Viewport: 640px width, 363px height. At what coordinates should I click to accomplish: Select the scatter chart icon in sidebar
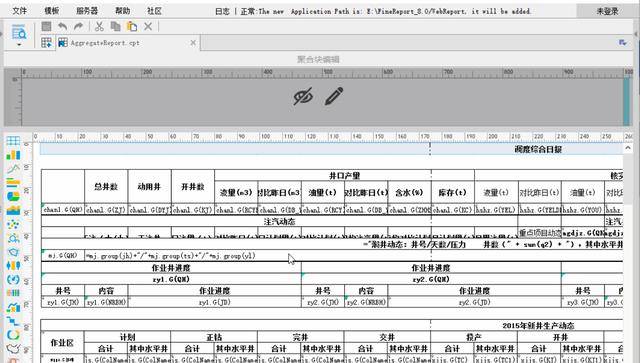[x=13, y=224]
